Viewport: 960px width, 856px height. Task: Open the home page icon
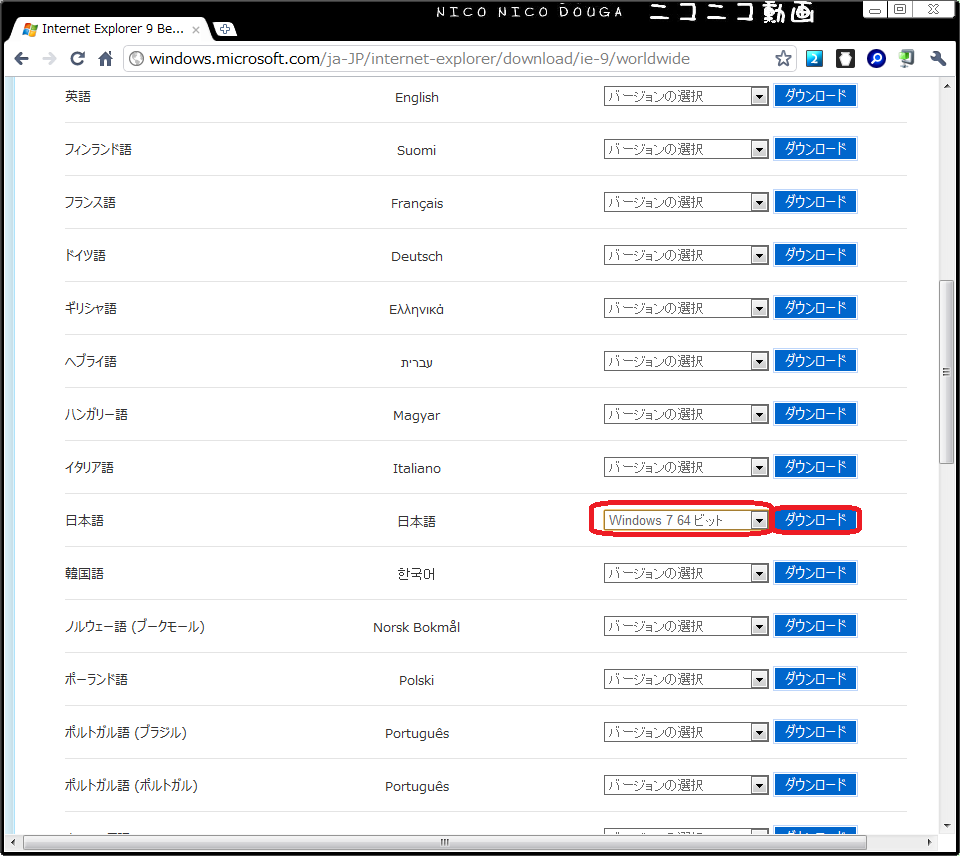(x=105, y=59)
